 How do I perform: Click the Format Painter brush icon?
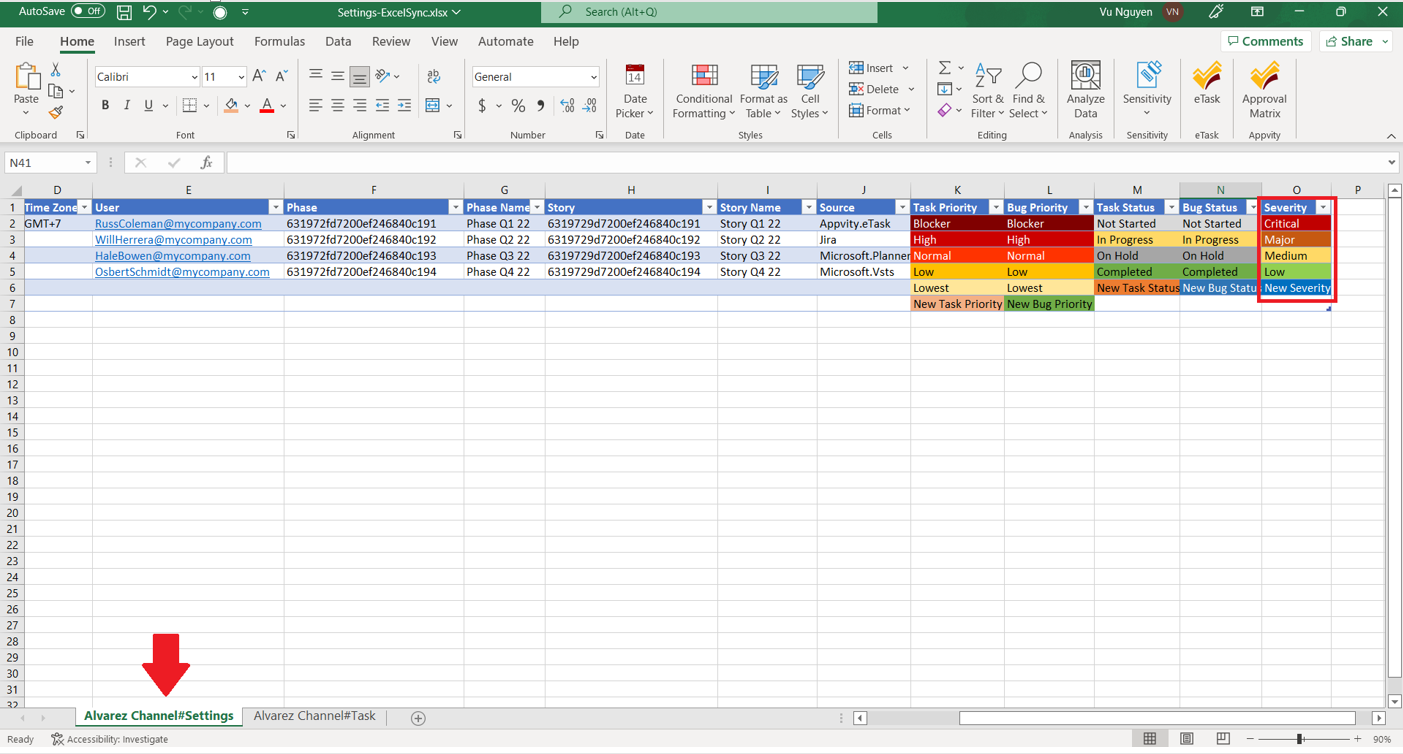[56, 113]
